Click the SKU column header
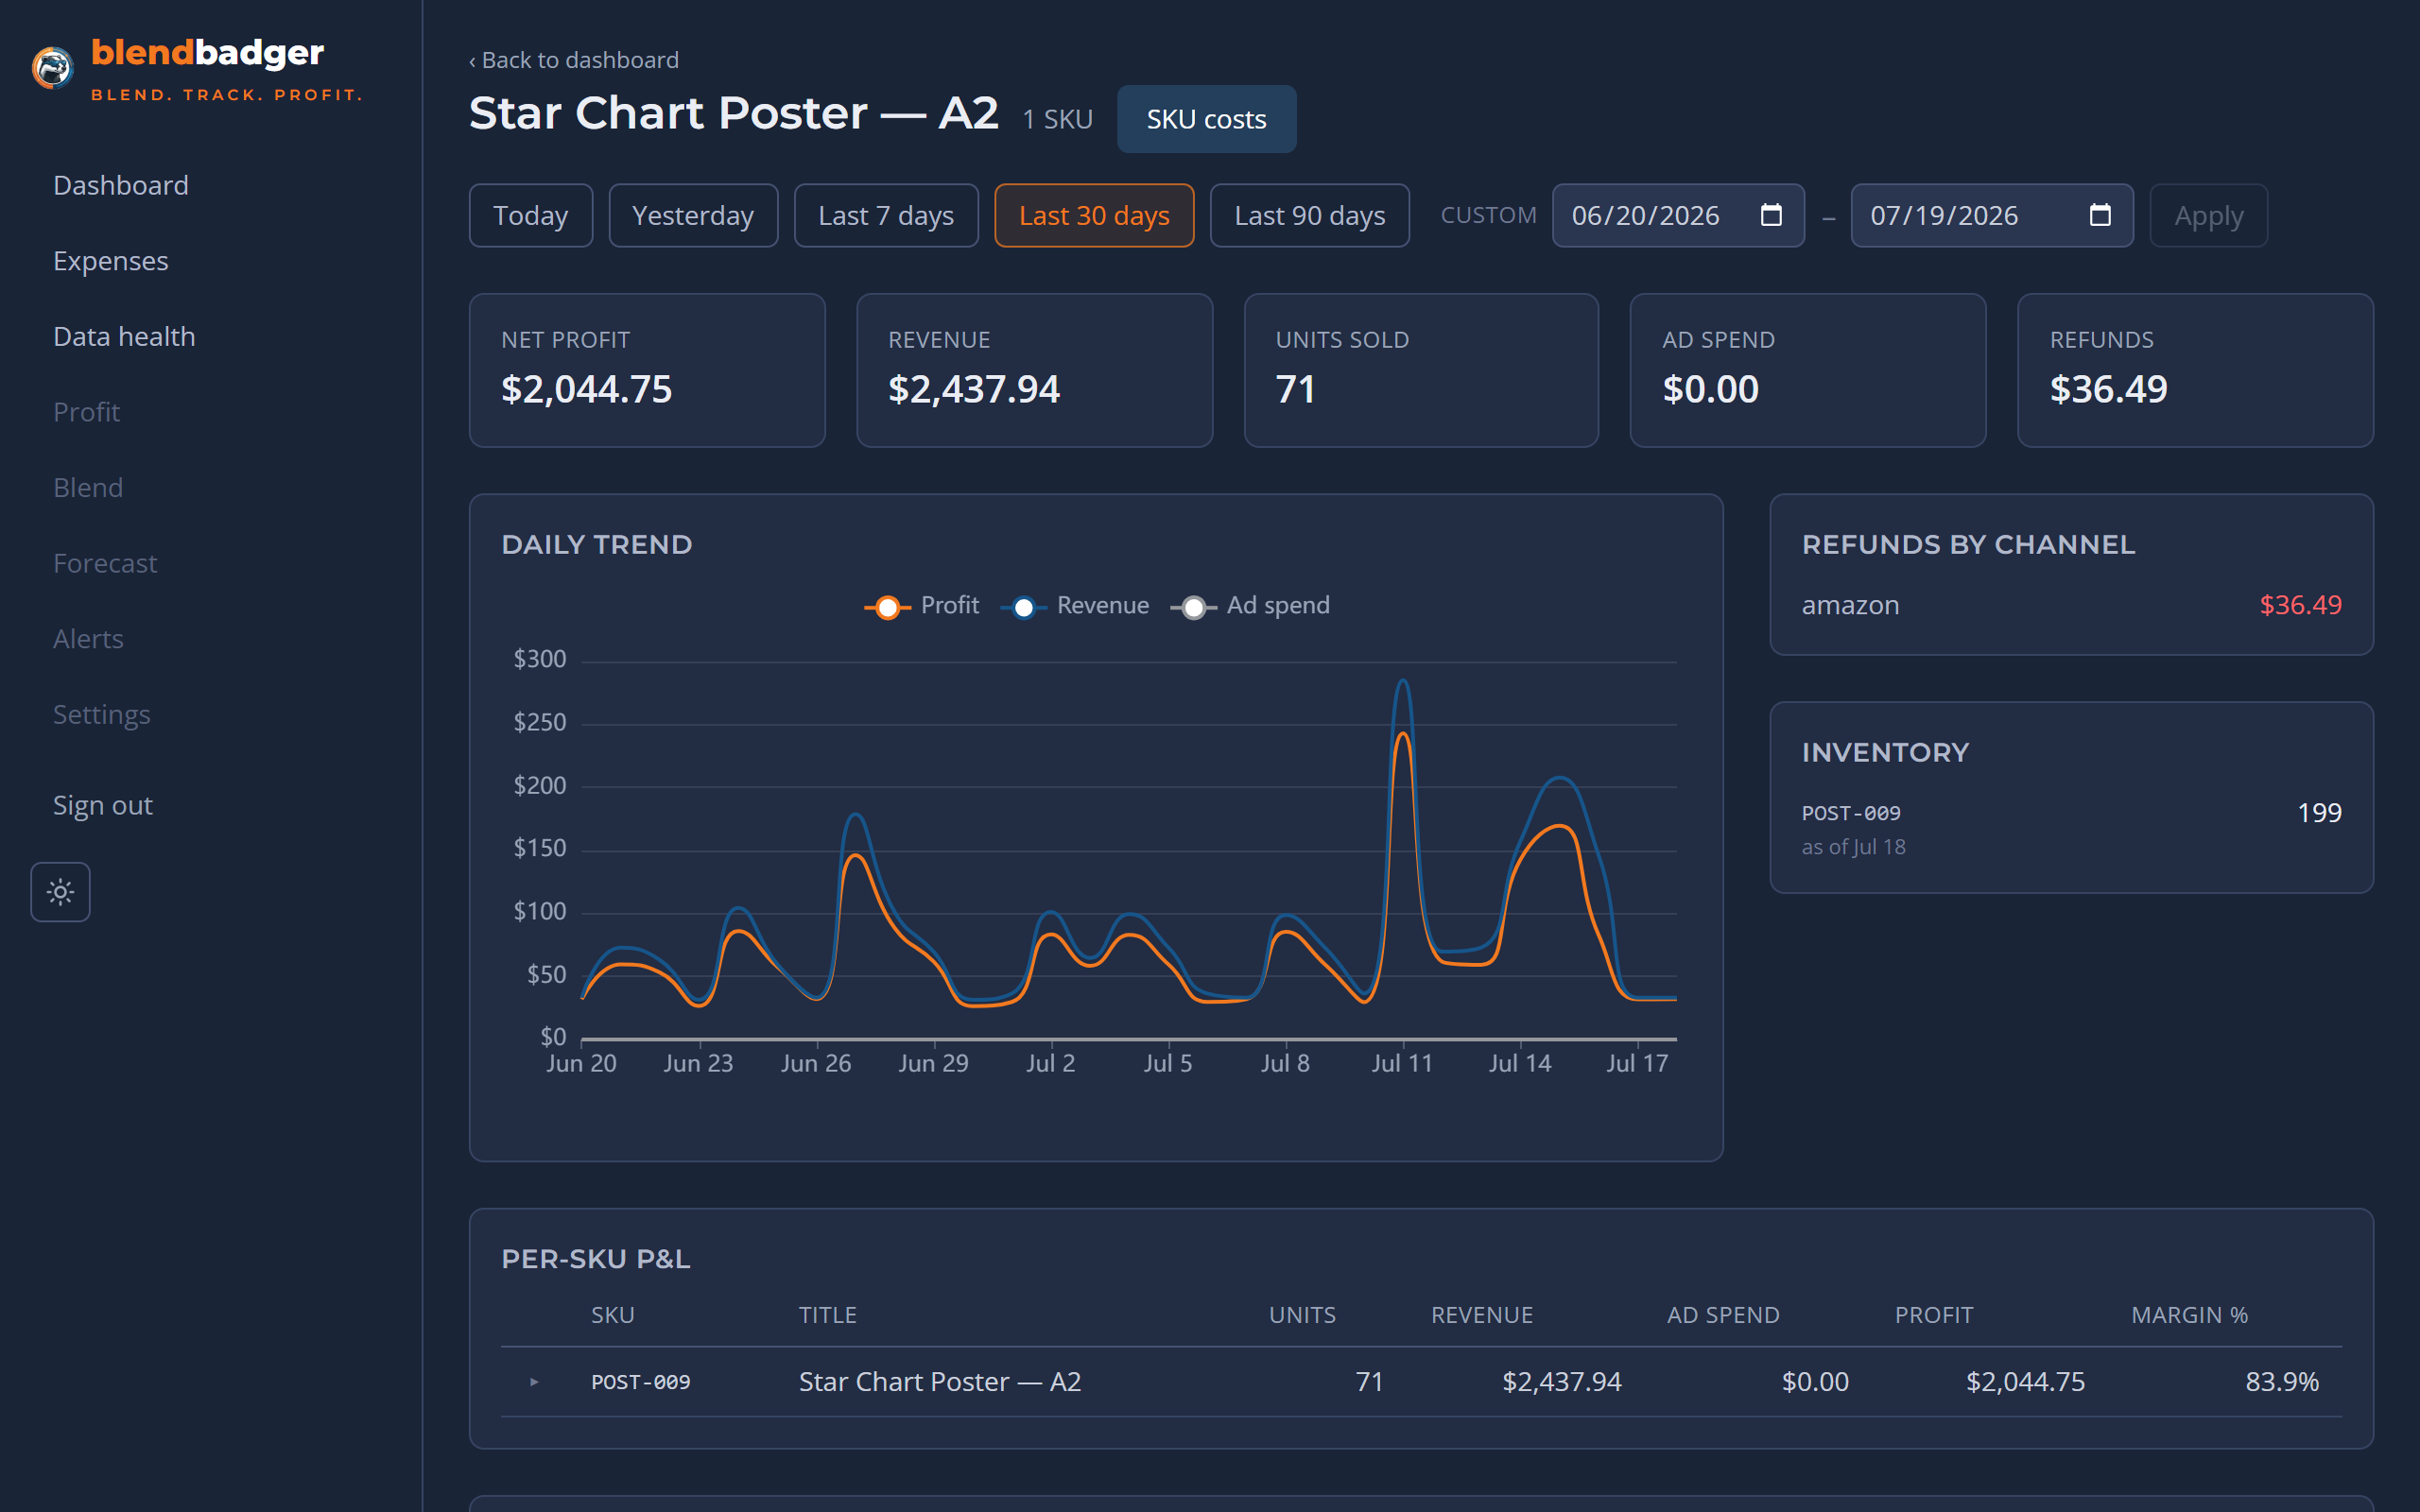The height and width of the screenshot is (1512, 2420). pos(612,1315)
